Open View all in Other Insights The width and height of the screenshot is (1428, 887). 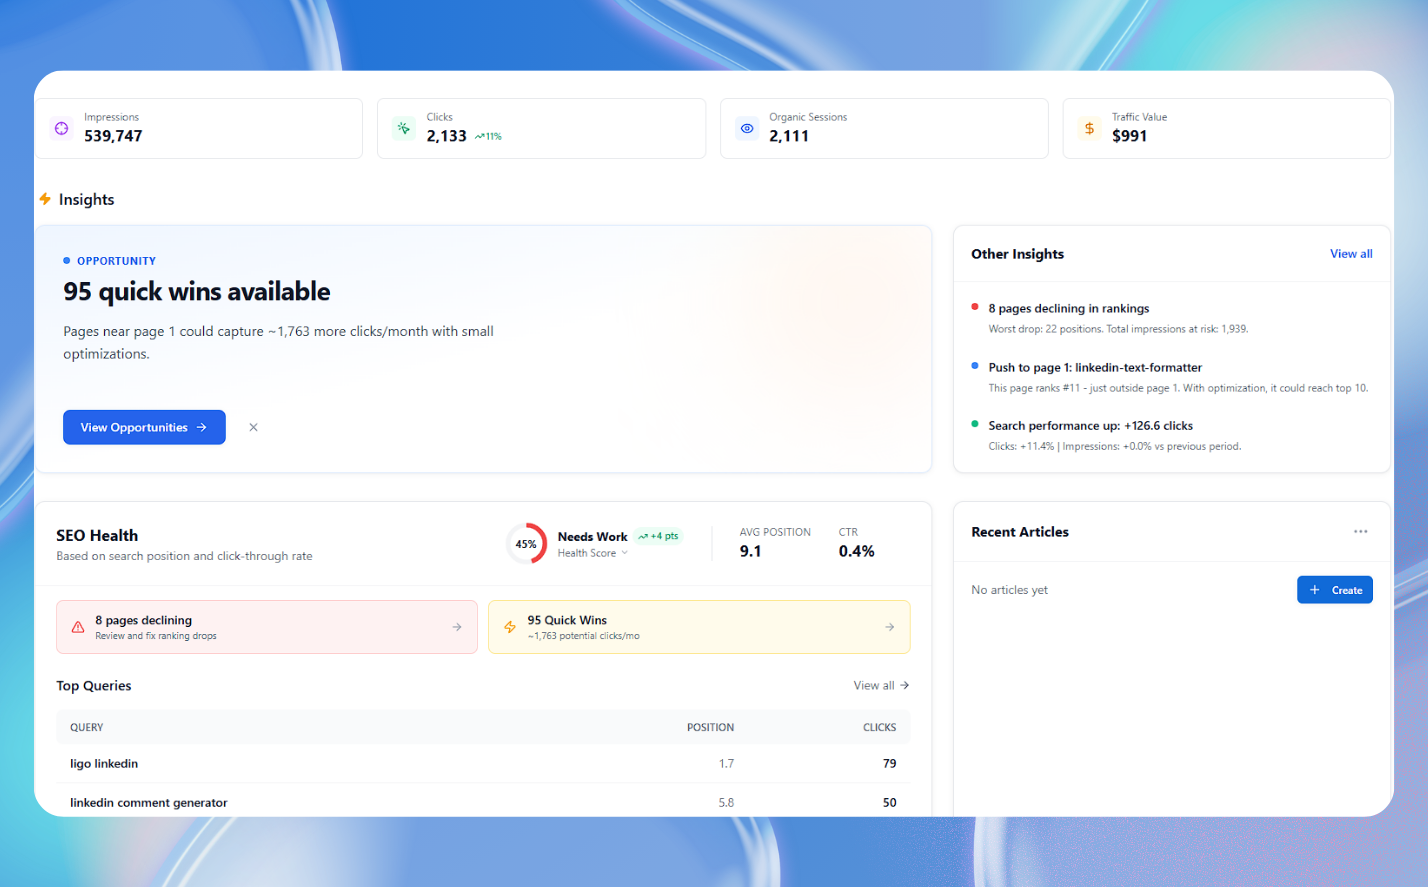click(1351, 254)
